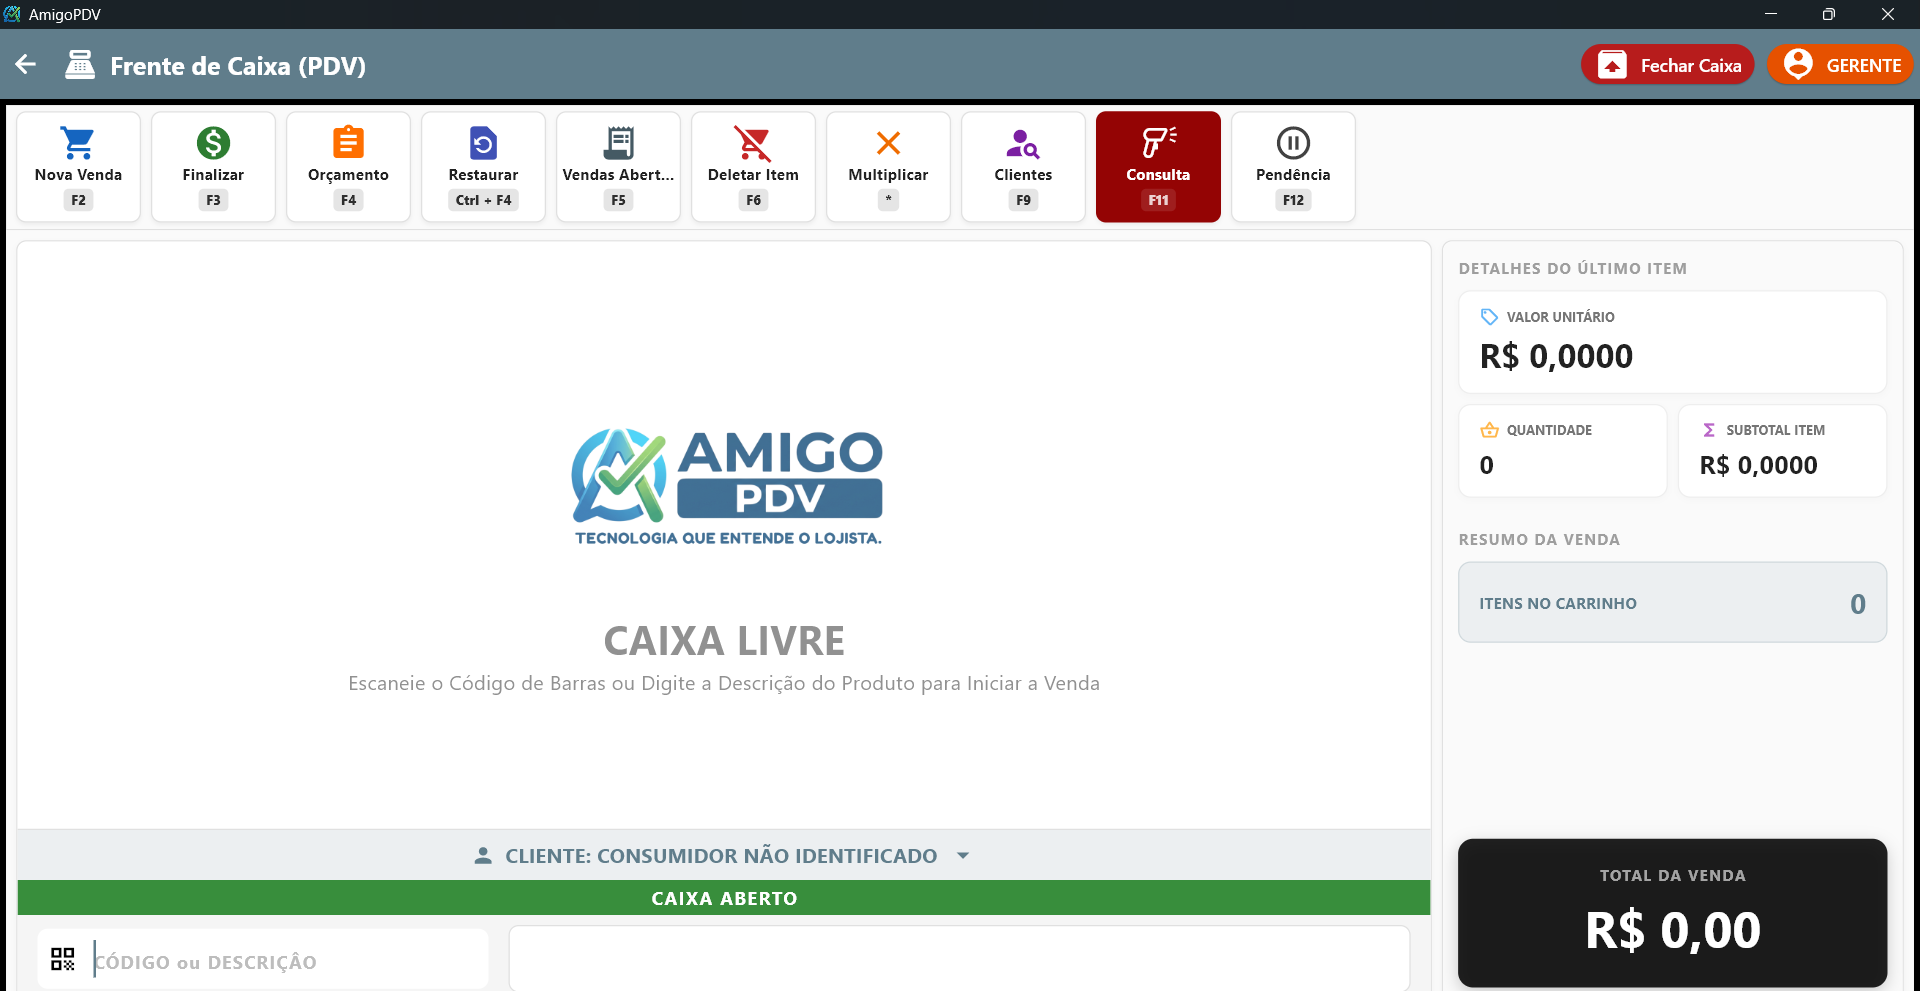The width and height of the screenshot is (1920, 991).
Task: Click the F12 shortcut badge
Action: (x=1293, y=200)
